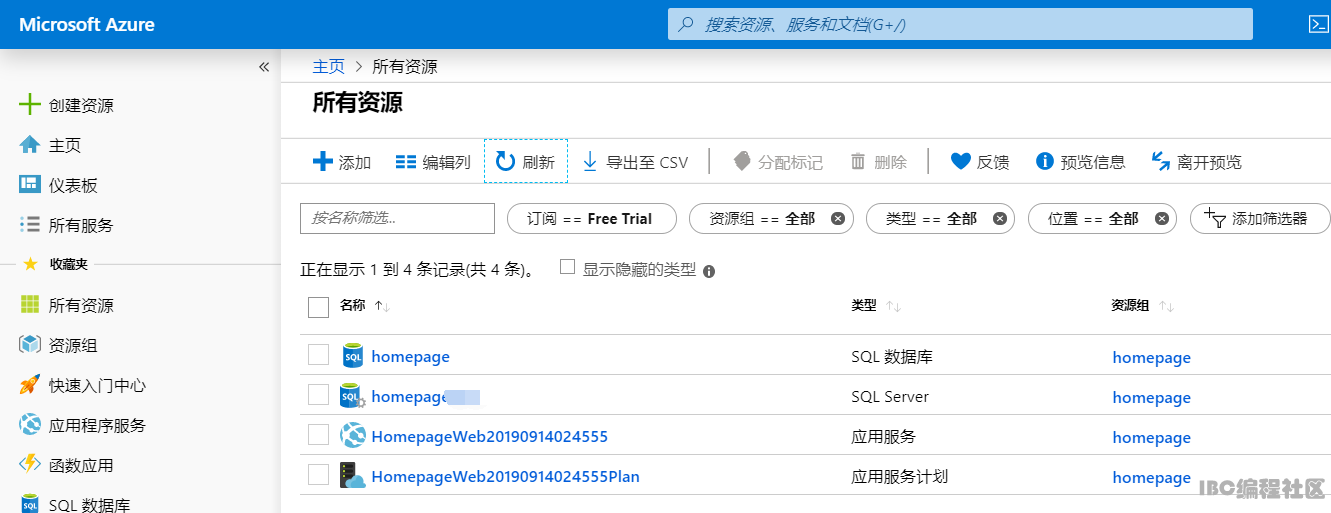The height and width of the screenshot is (513, 1331).
Task: Click the top search resources box
Action: tap(960, 24)
